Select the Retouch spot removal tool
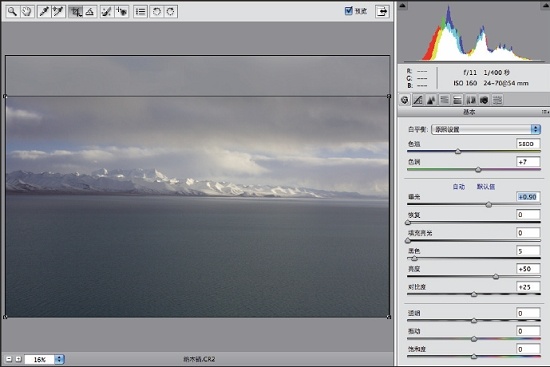The image size is (550, 367). point(107,12)
